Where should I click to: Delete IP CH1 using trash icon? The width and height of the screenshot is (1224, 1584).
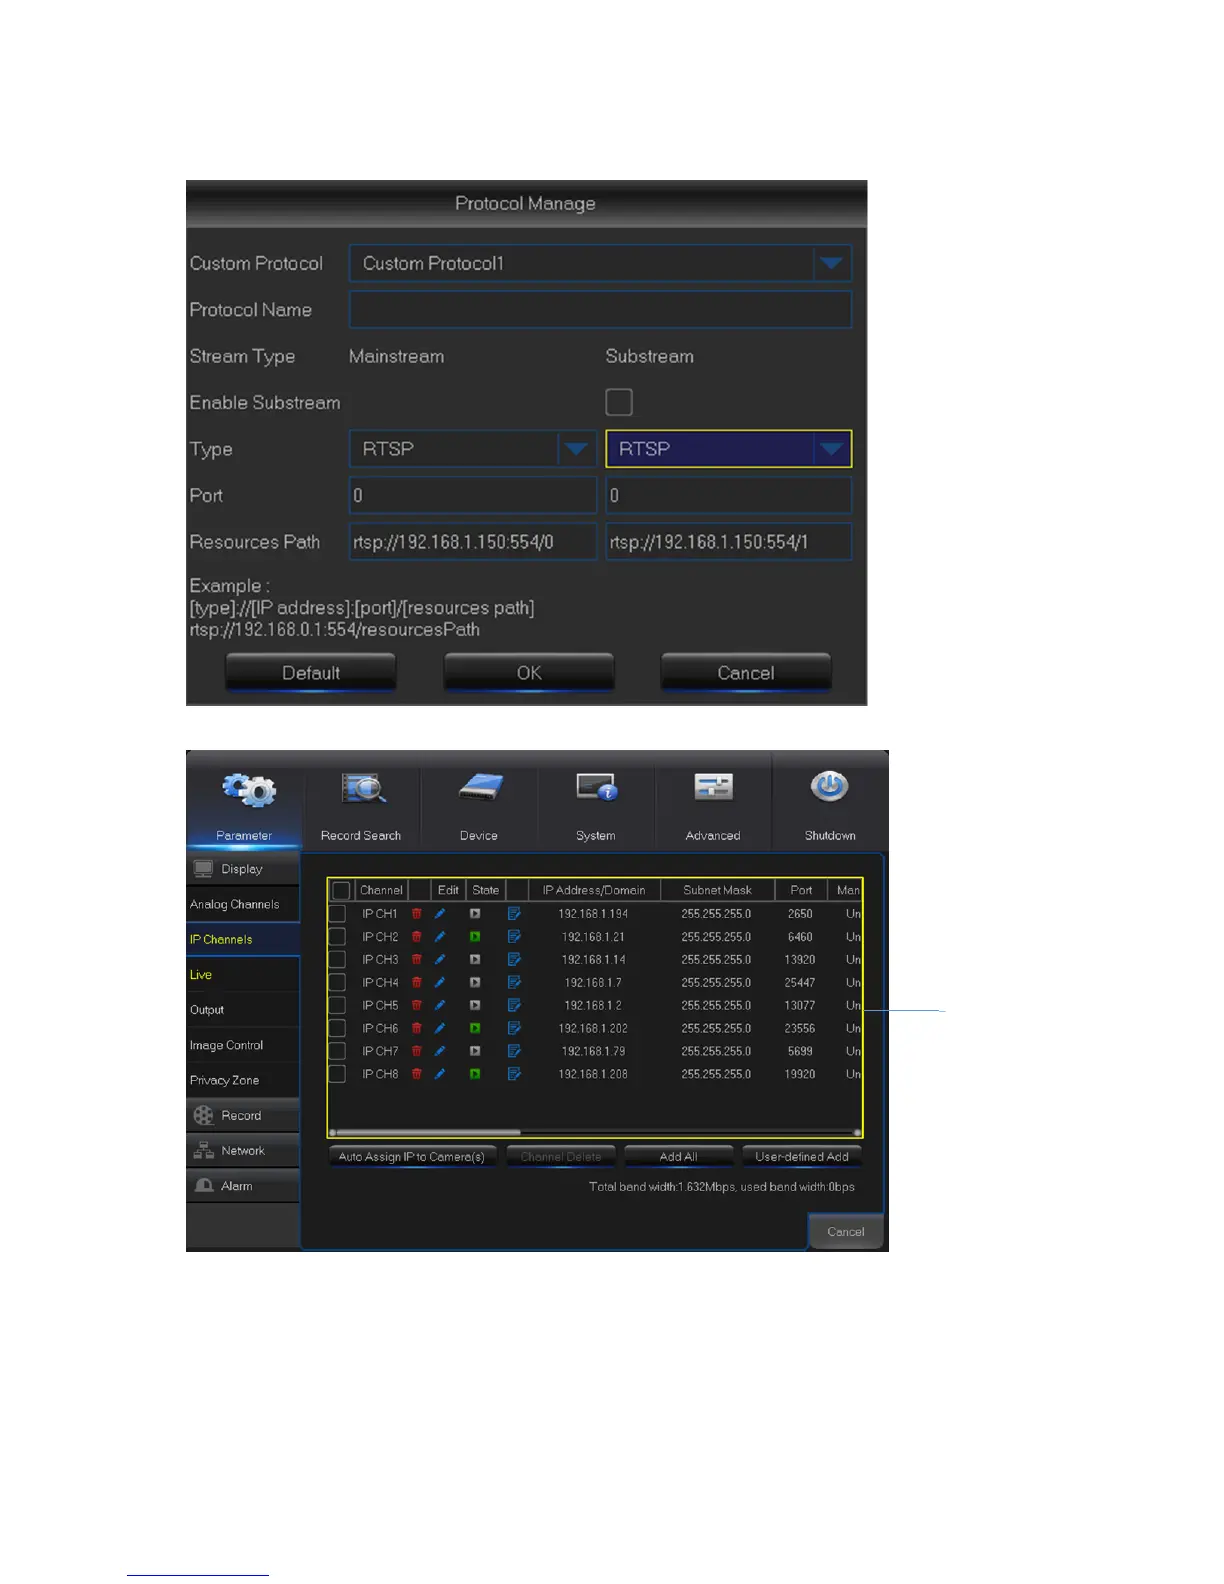pyautogui.click(x=417, y=914)
